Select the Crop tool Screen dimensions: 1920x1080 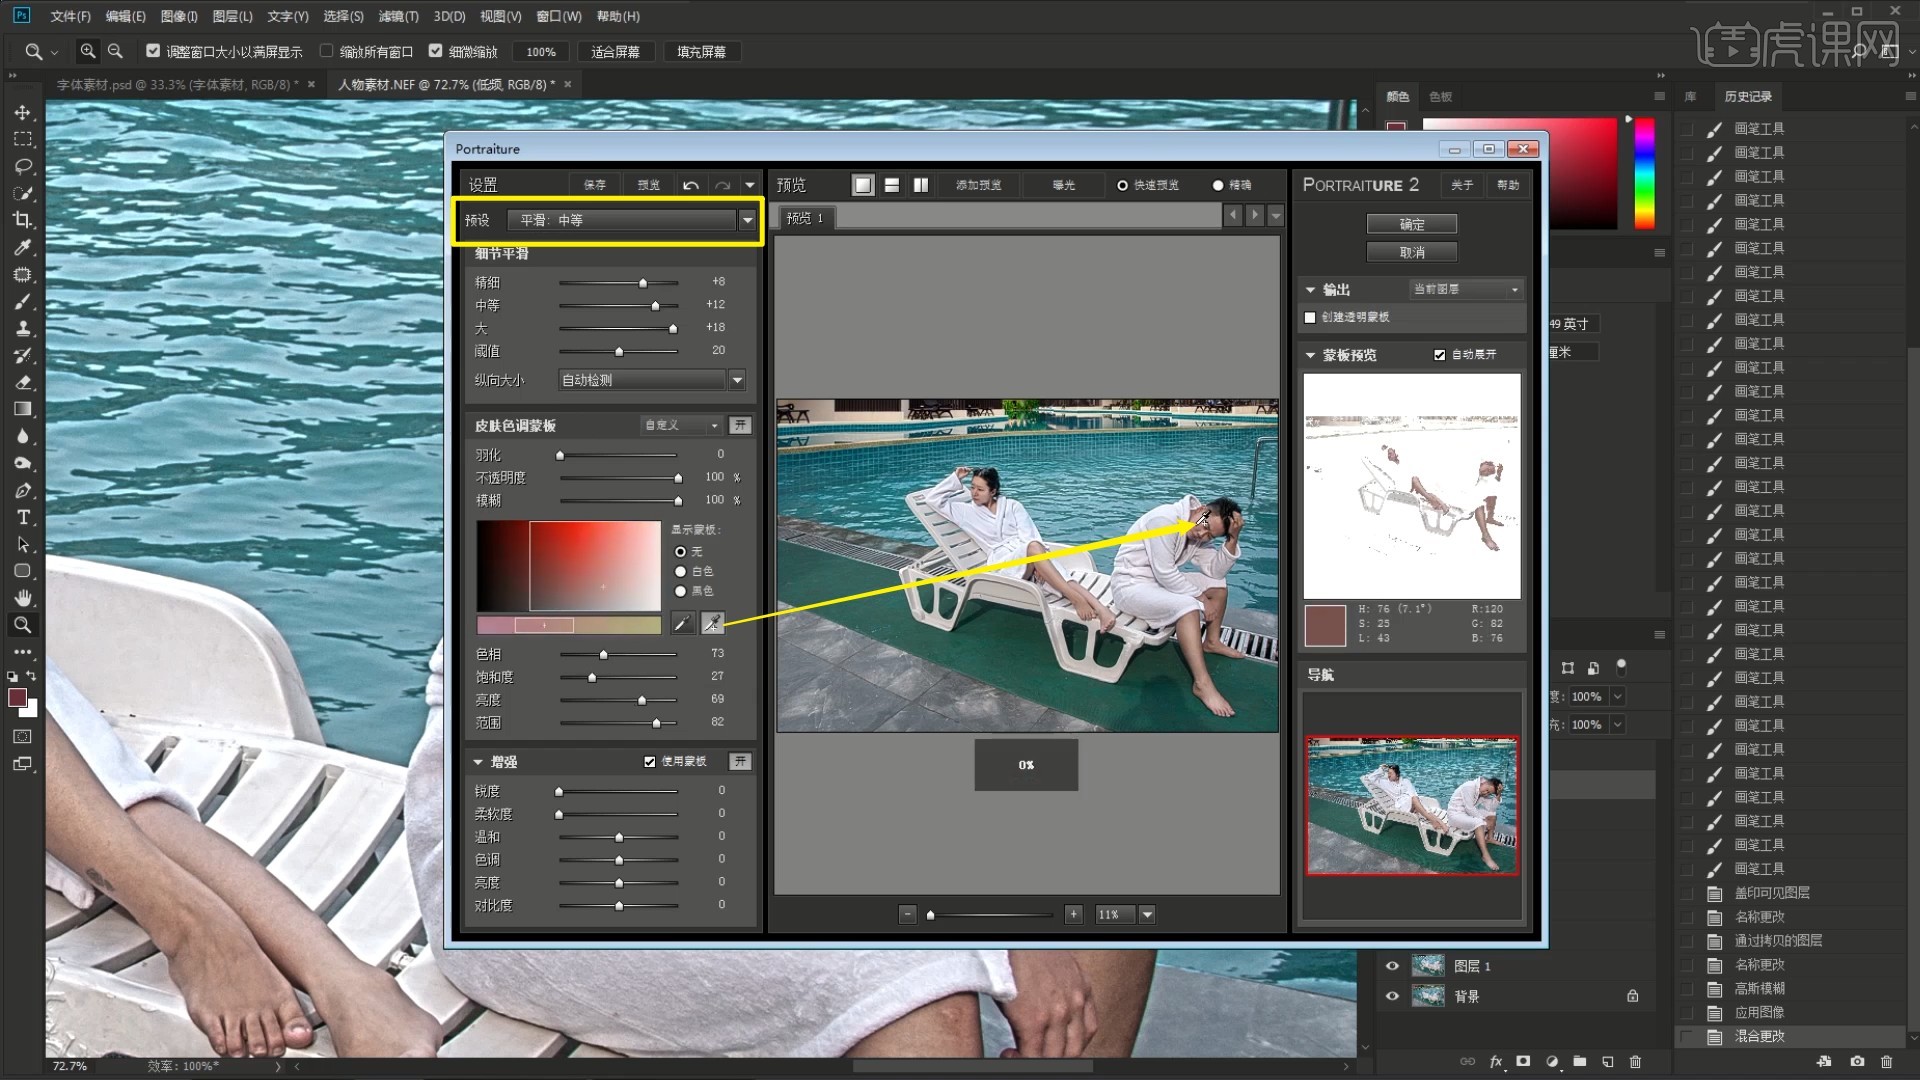pos(23,220)
